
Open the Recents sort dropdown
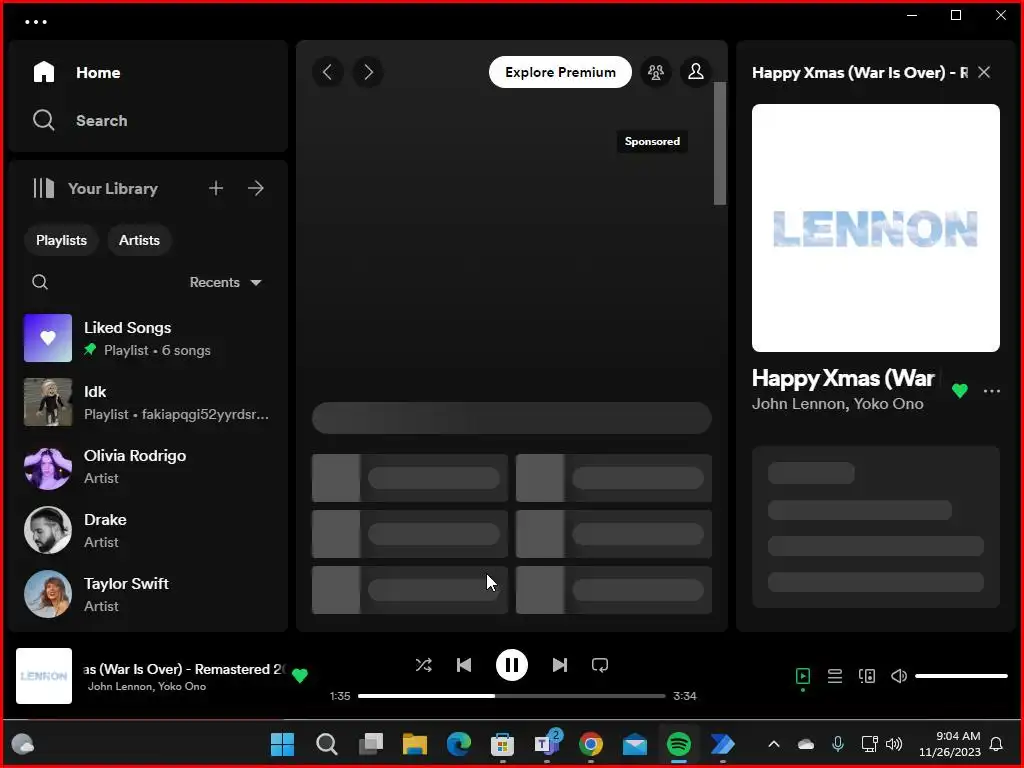point(225,282)
